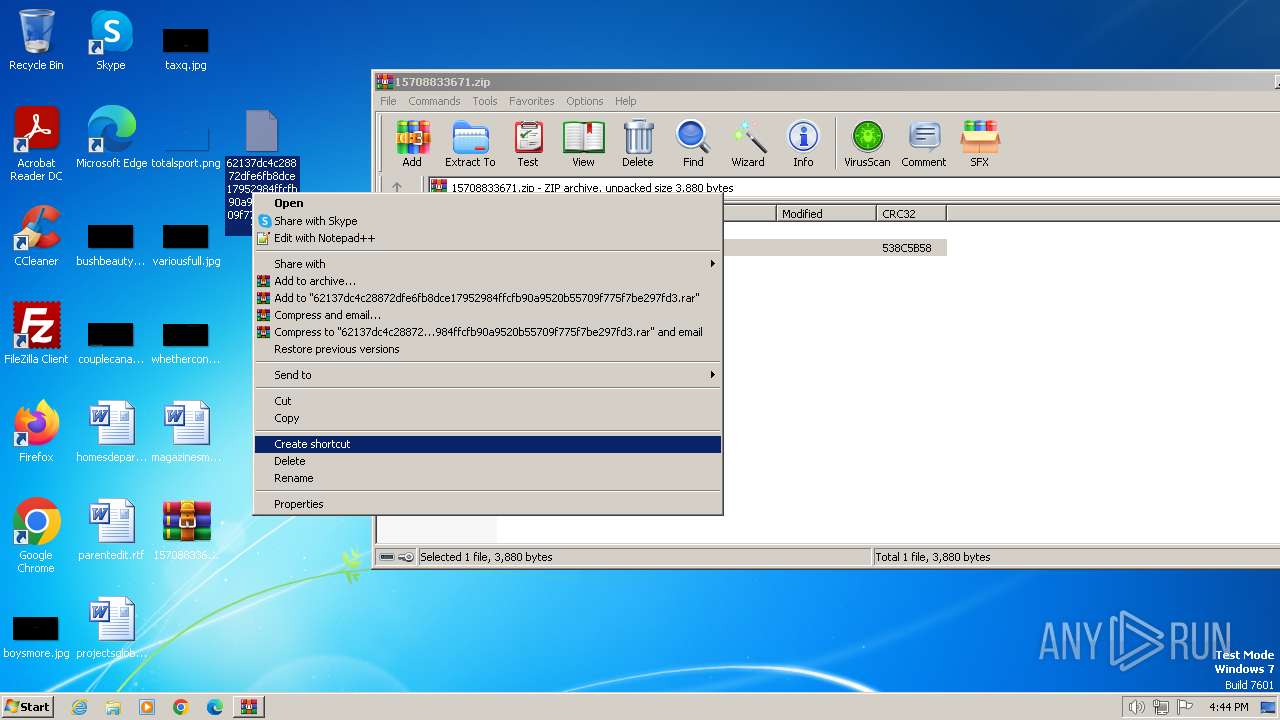This screenshot has height=720, width=1280.
Task: Choose Open in the context menu
Action: pos(488,203)
